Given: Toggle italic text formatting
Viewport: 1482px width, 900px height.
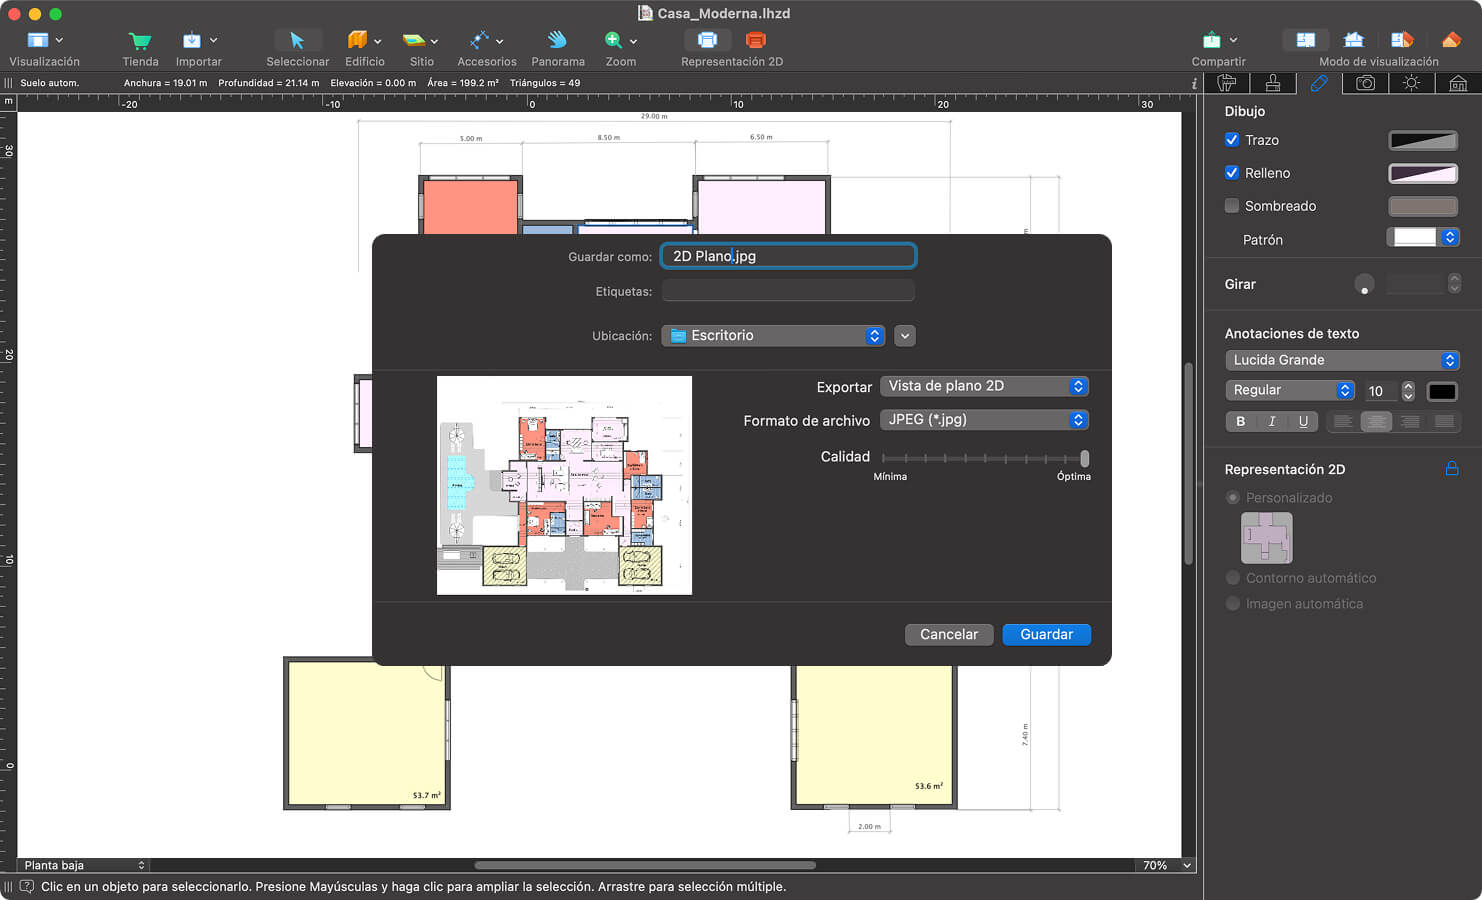Looking at the screenshot, I should coord(1272,421).
